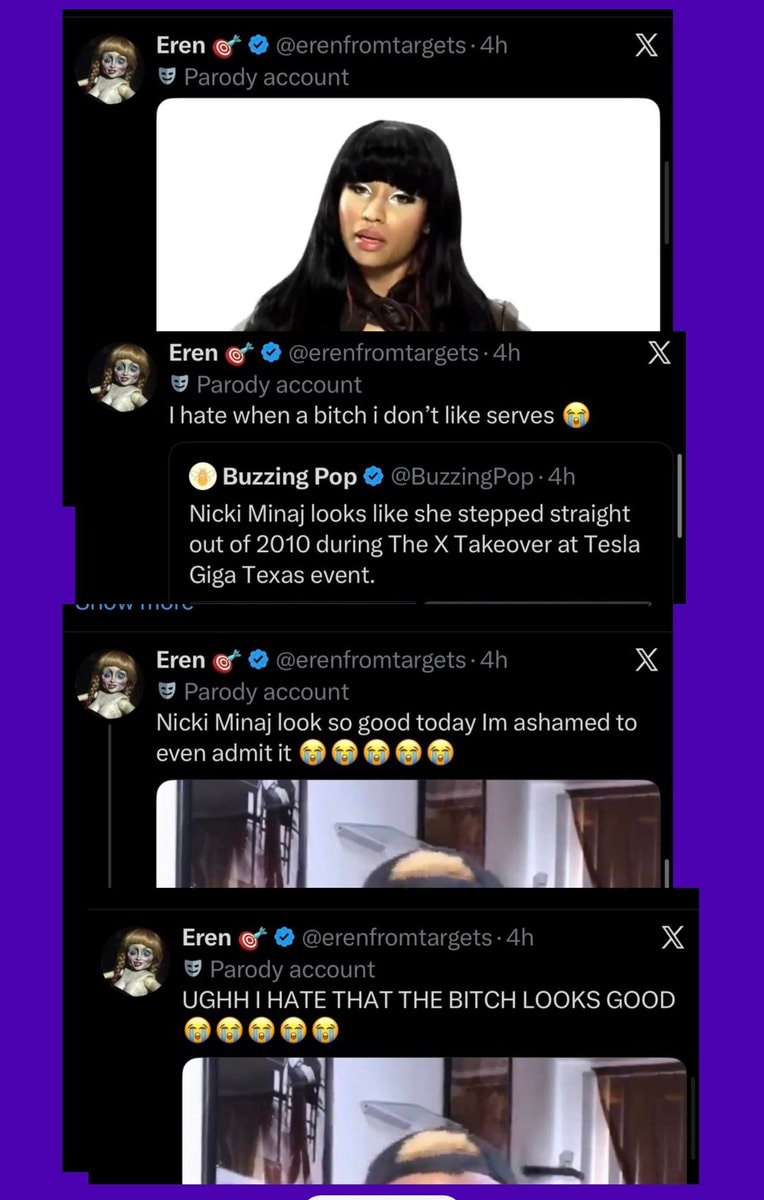
Task: Open the quoted Tesla Giga Texas event tweet text
Action: coord(414,545)
